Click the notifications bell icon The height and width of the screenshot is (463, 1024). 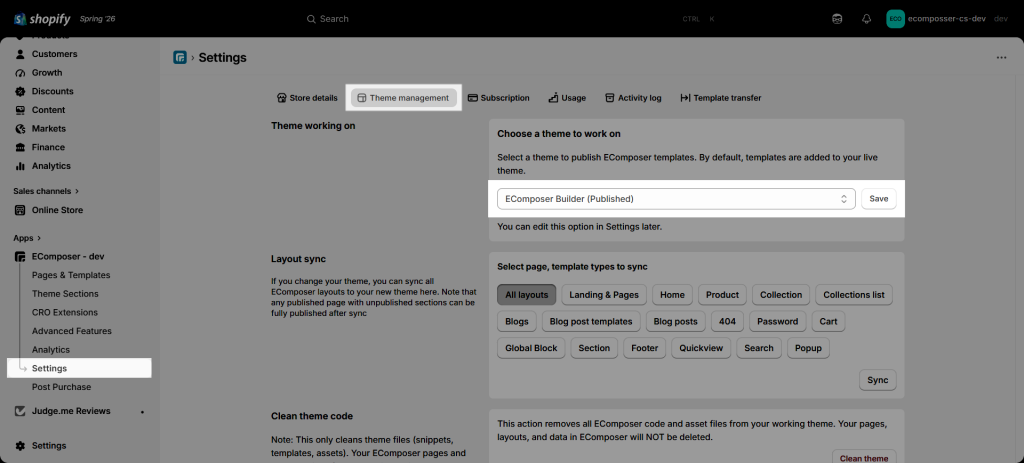(x=867, y=19)
